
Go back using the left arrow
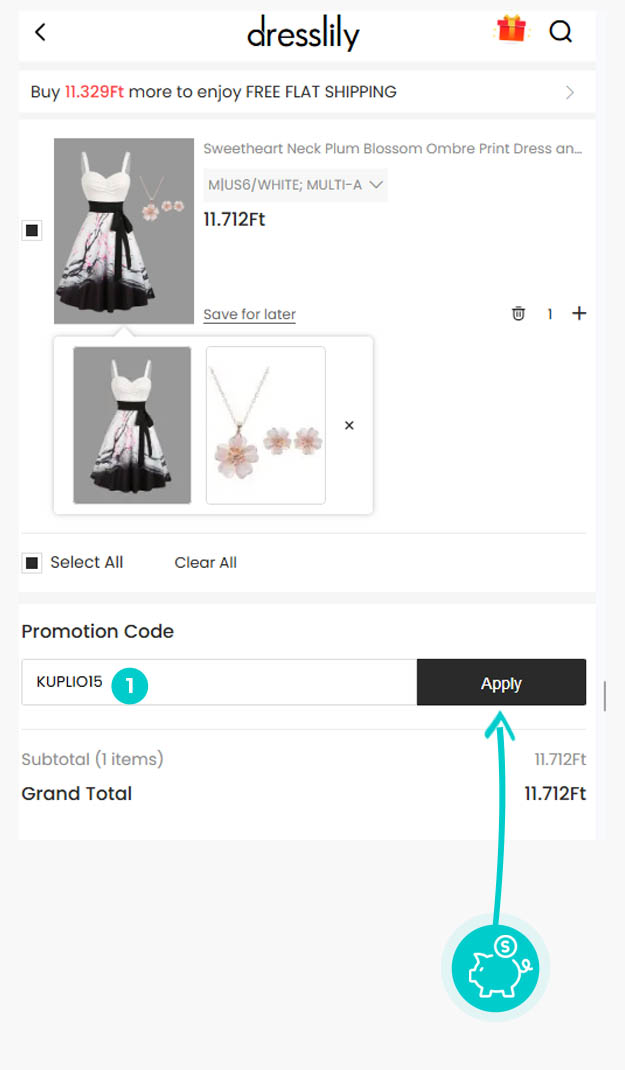click(40, 31)
